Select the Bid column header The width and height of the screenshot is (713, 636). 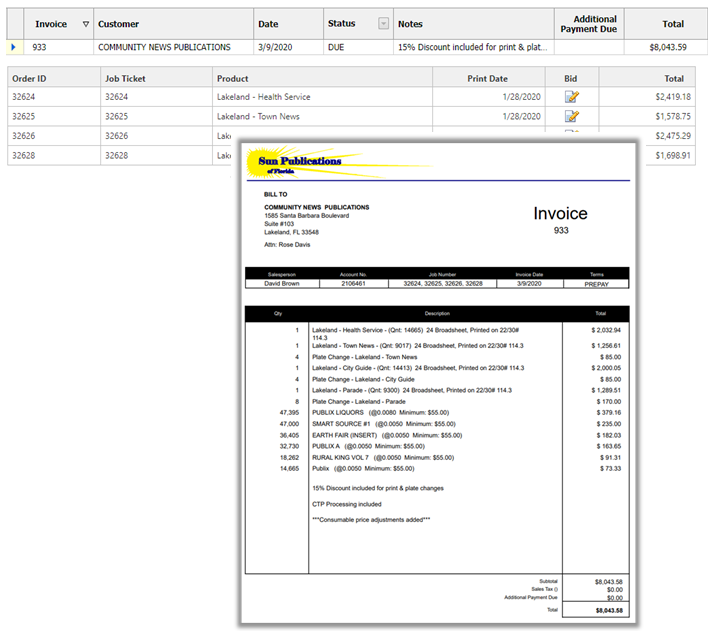click(x=572, y=78)
